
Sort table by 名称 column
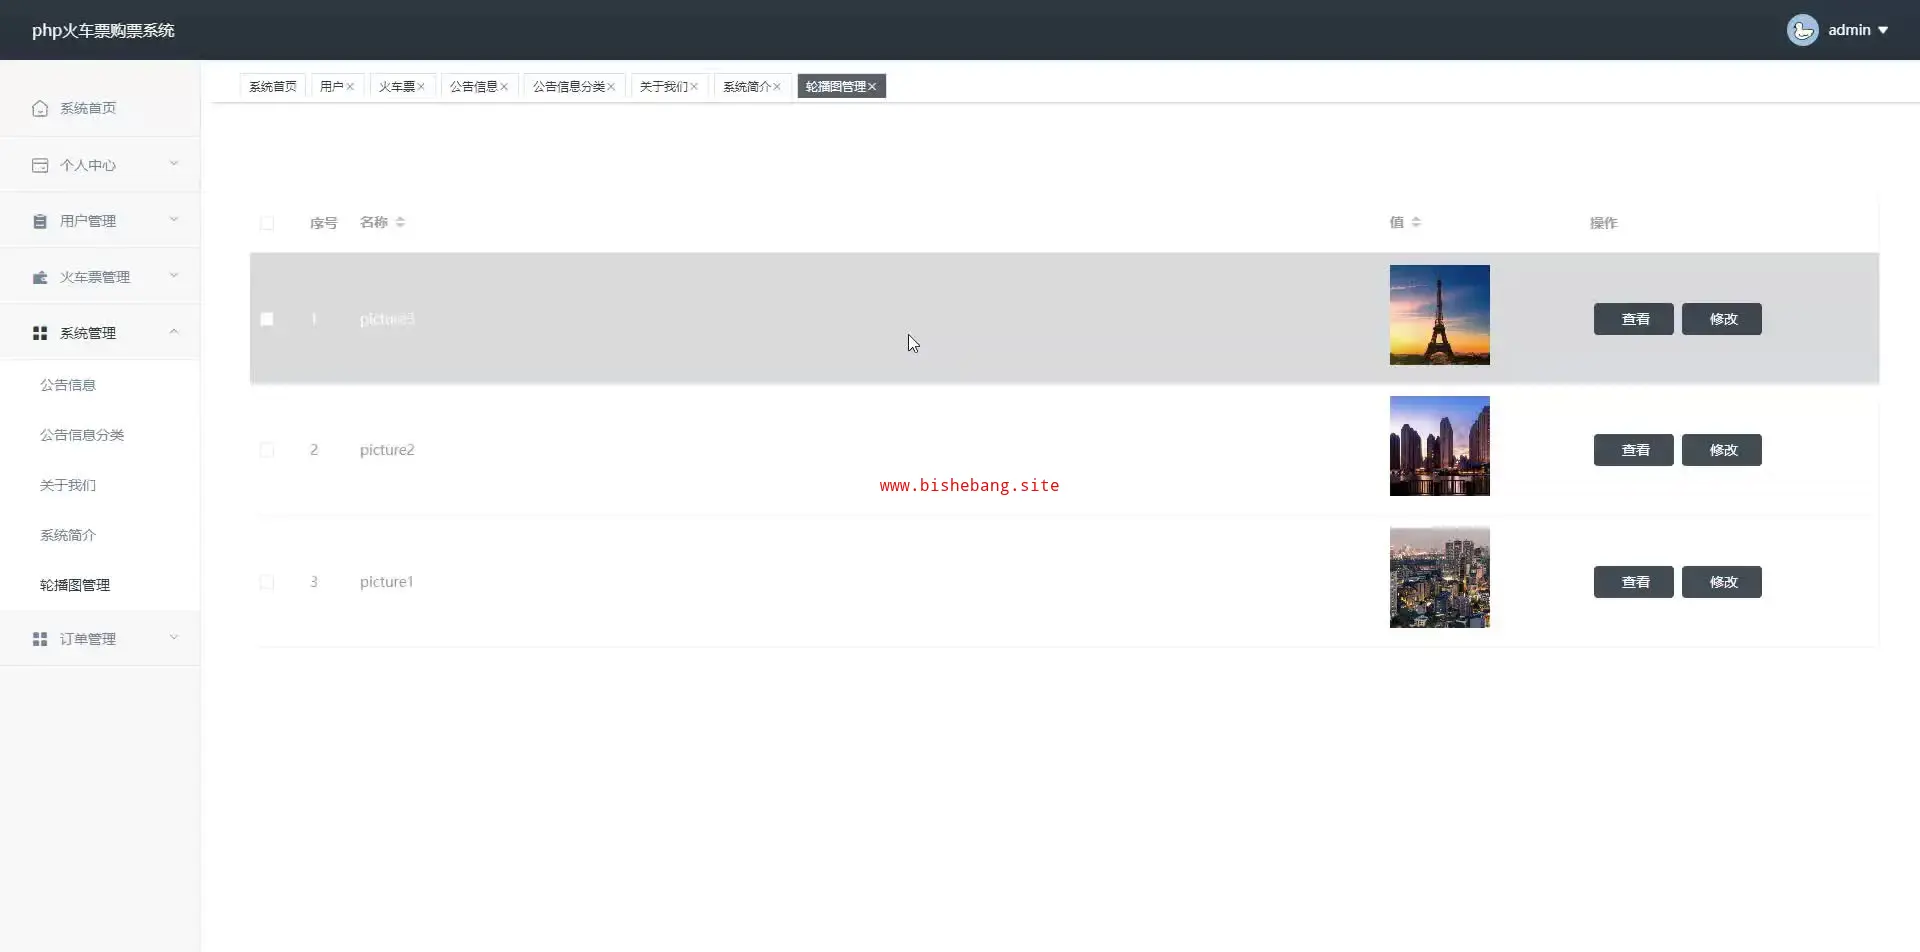click(400, 222)
